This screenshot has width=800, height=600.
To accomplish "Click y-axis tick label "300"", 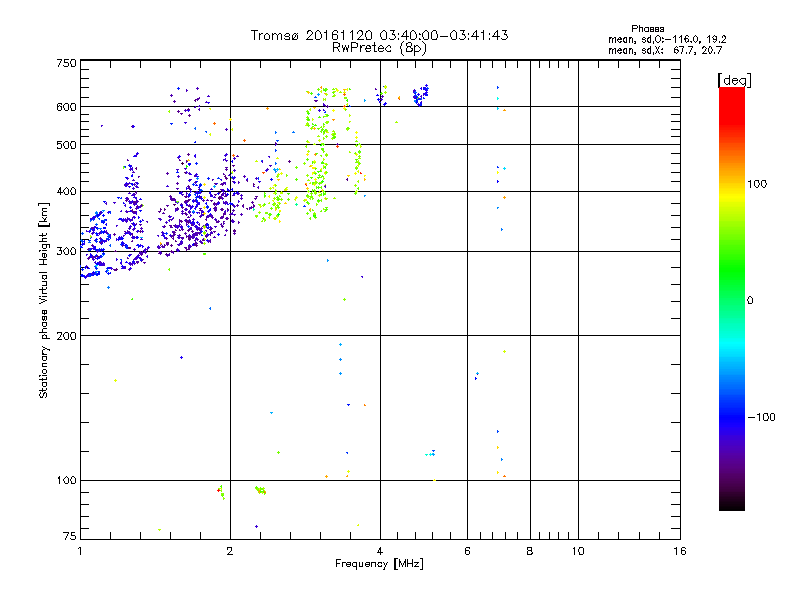I will (66, 252).
